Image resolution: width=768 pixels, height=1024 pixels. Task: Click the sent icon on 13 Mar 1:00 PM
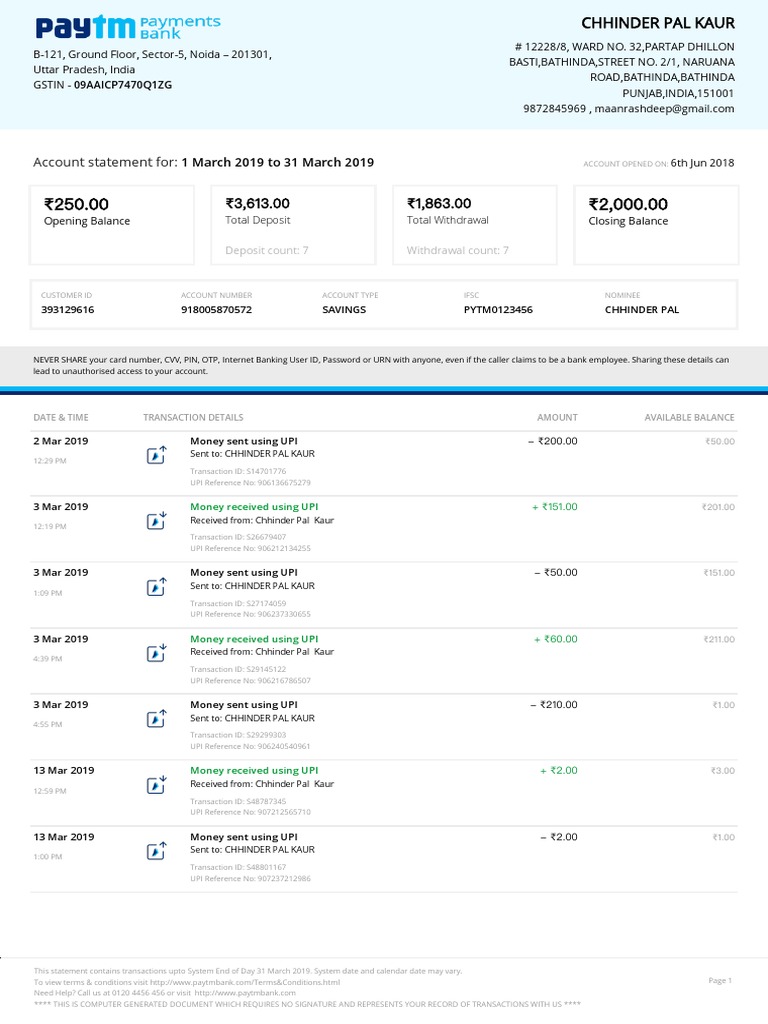click(x=156, y=851)
